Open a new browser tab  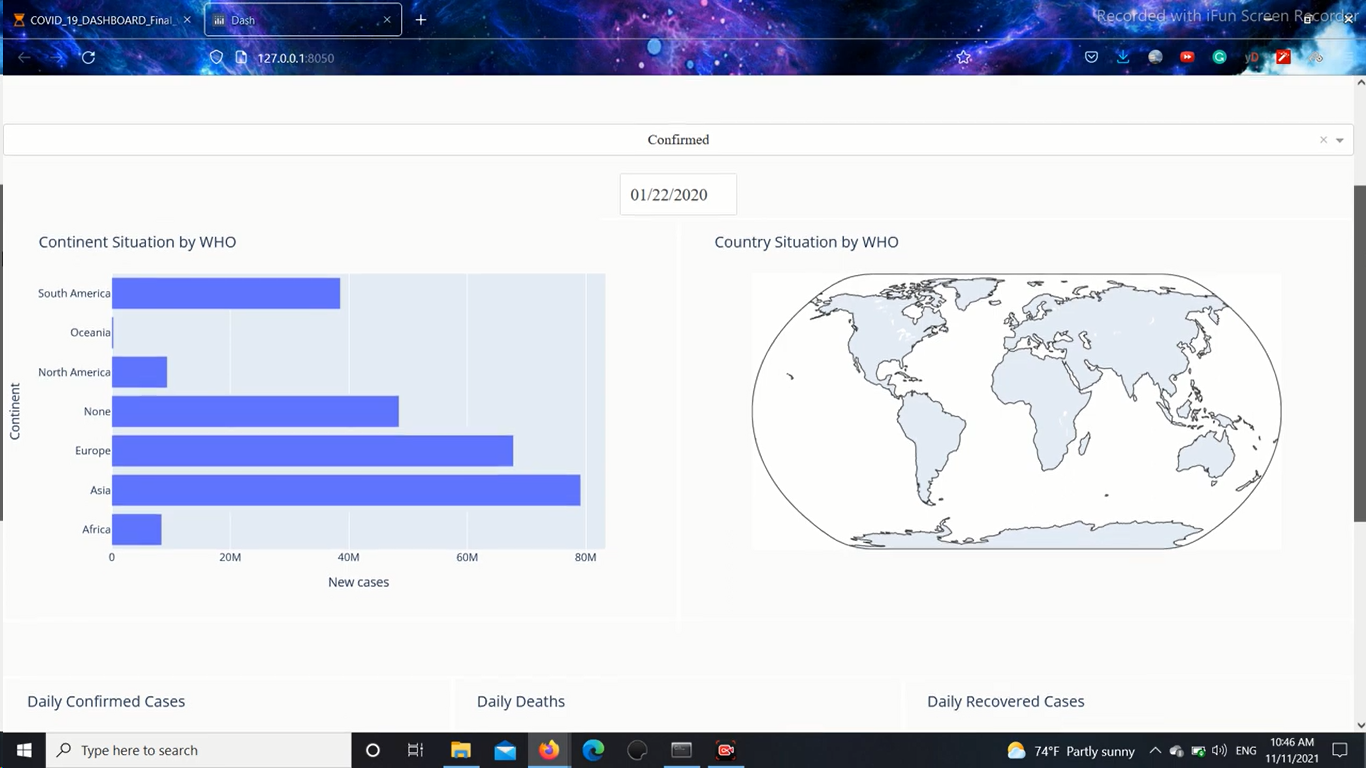(420, 19)
